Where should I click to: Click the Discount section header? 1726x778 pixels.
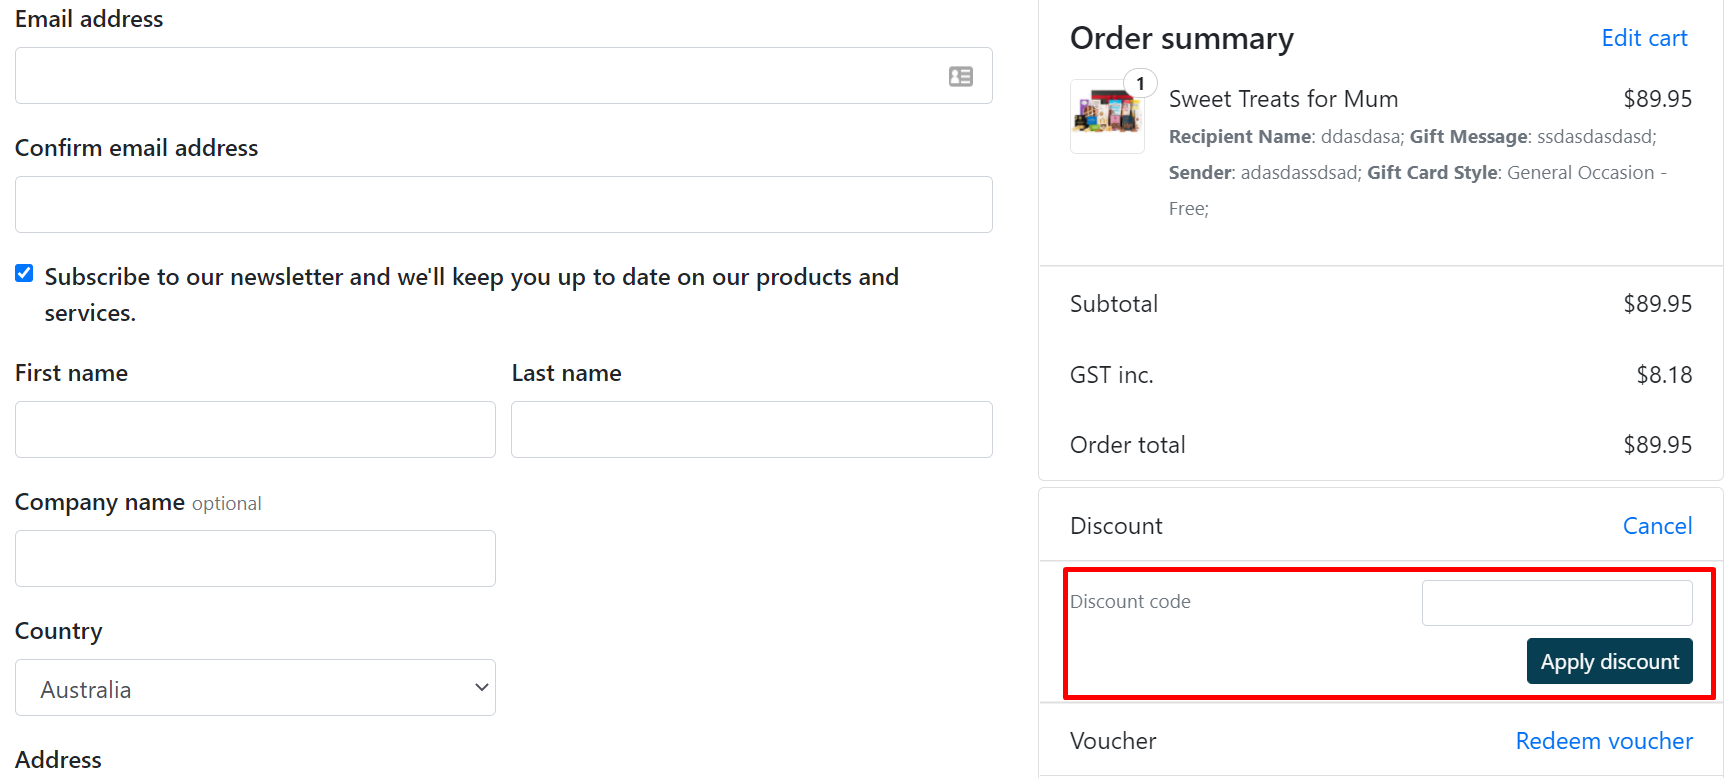click(1116, 525)
